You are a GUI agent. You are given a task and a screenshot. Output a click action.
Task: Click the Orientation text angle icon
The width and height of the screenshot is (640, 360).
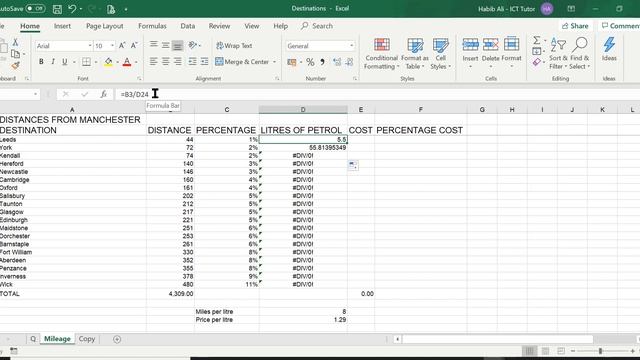pyautogui.click(x=193, y=45)
